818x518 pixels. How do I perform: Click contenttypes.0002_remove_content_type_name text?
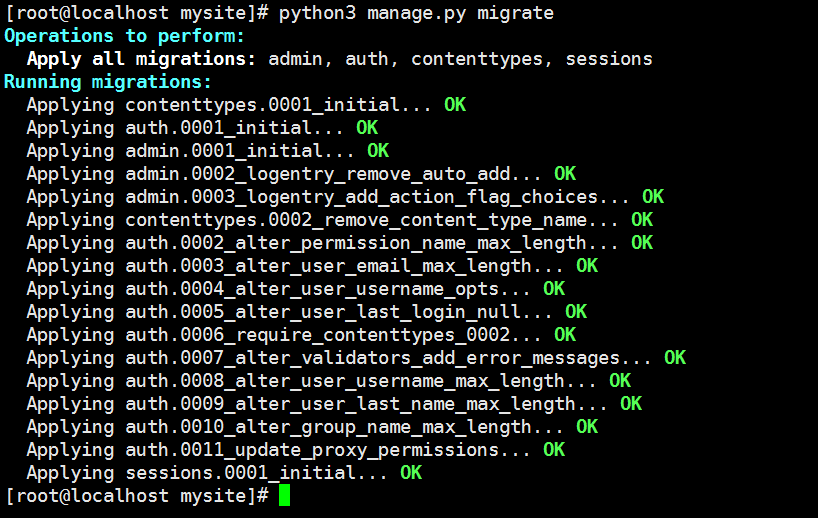(x=356, y=220)
